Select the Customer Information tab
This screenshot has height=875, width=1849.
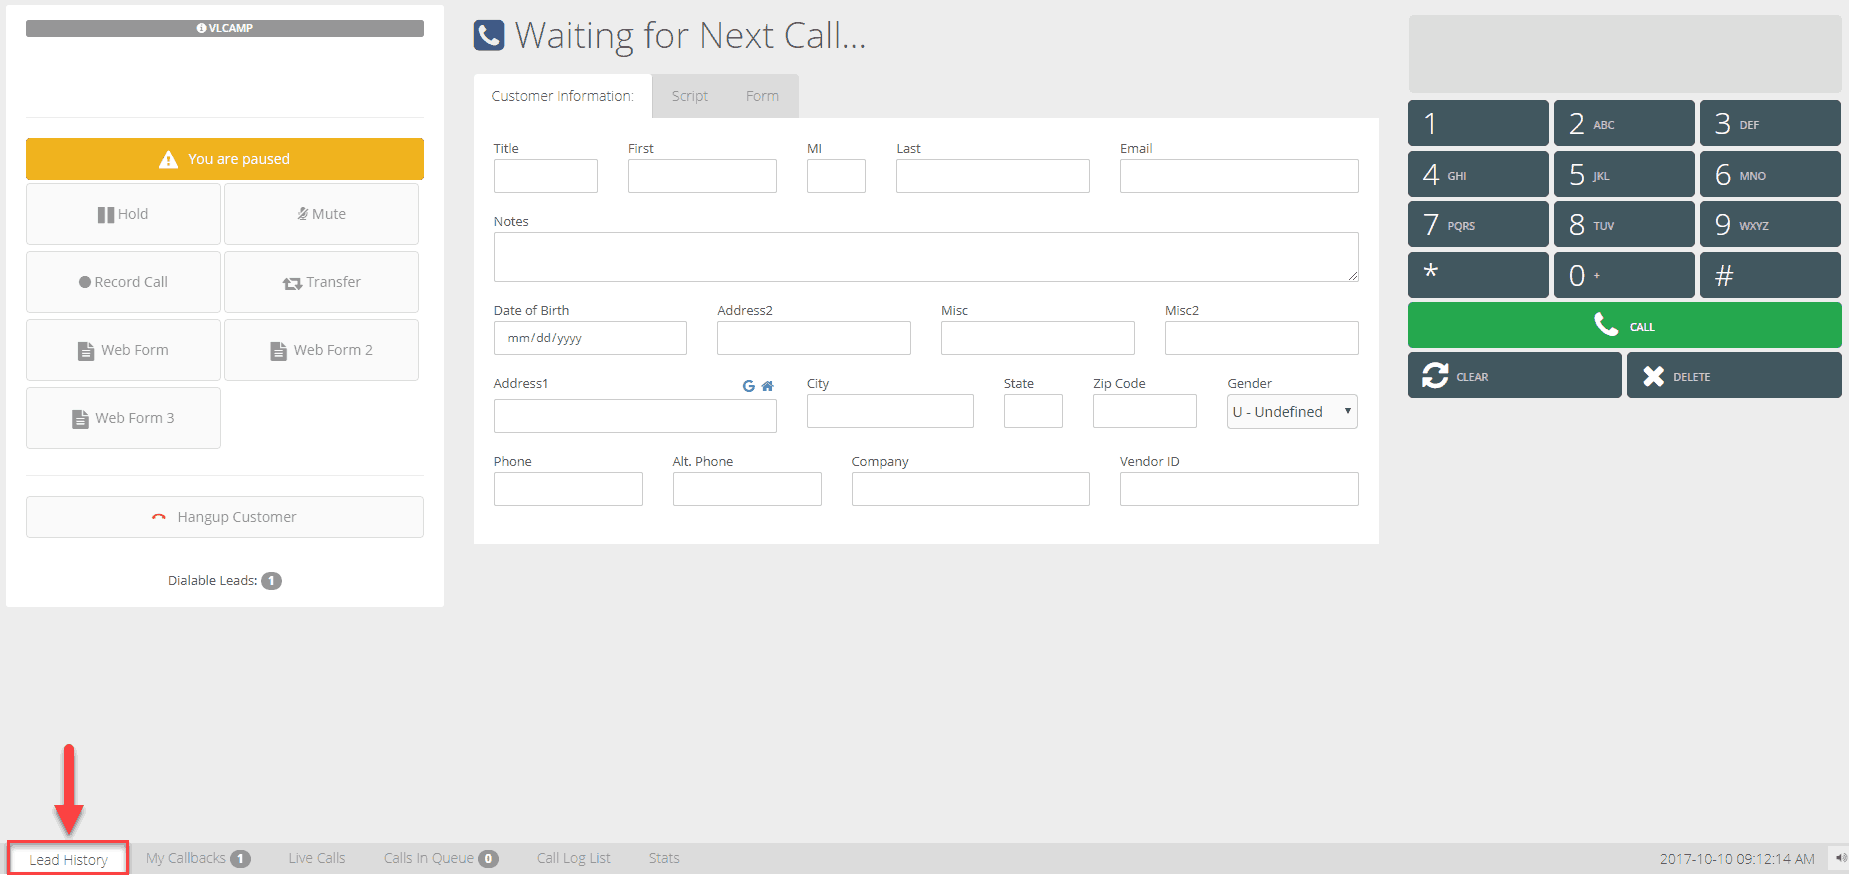563,96
